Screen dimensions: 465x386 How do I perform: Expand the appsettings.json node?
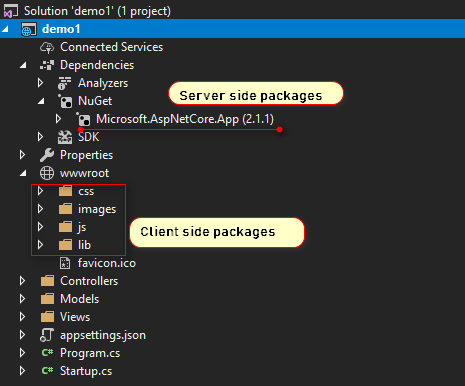(x=22, y=335)
